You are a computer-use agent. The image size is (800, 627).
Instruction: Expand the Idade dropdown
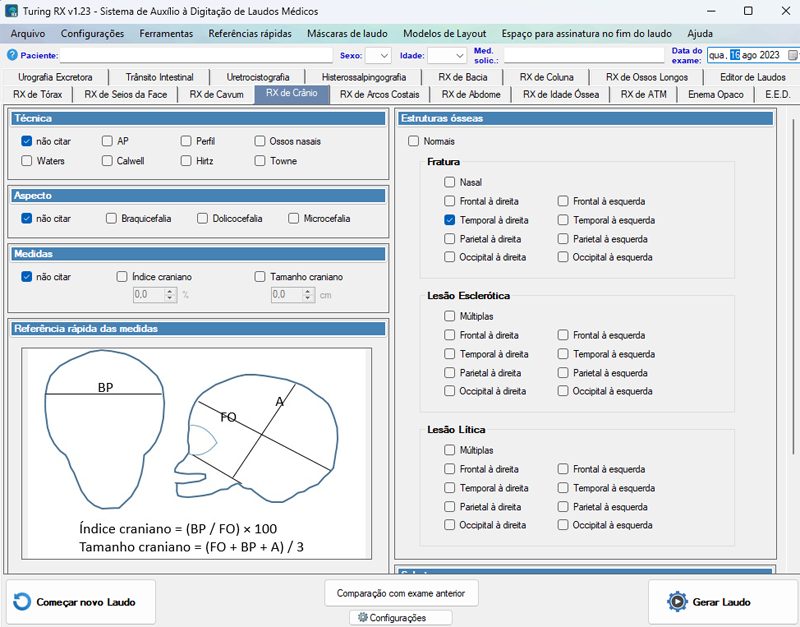pos(446,56)
